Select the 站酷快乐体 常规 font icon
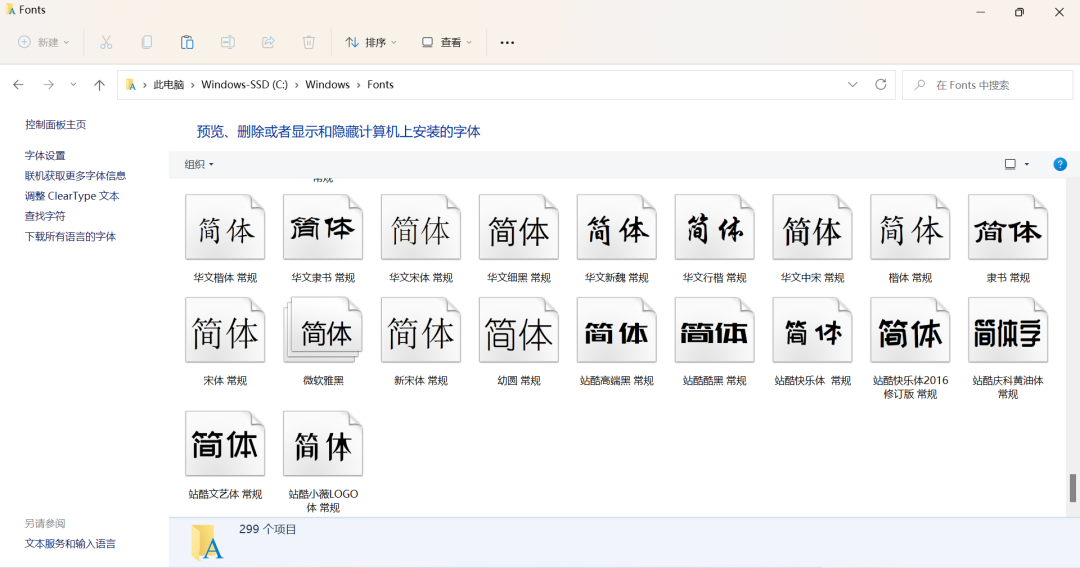Viewport: 1080px width, 568px height. (x=812, y=330)
